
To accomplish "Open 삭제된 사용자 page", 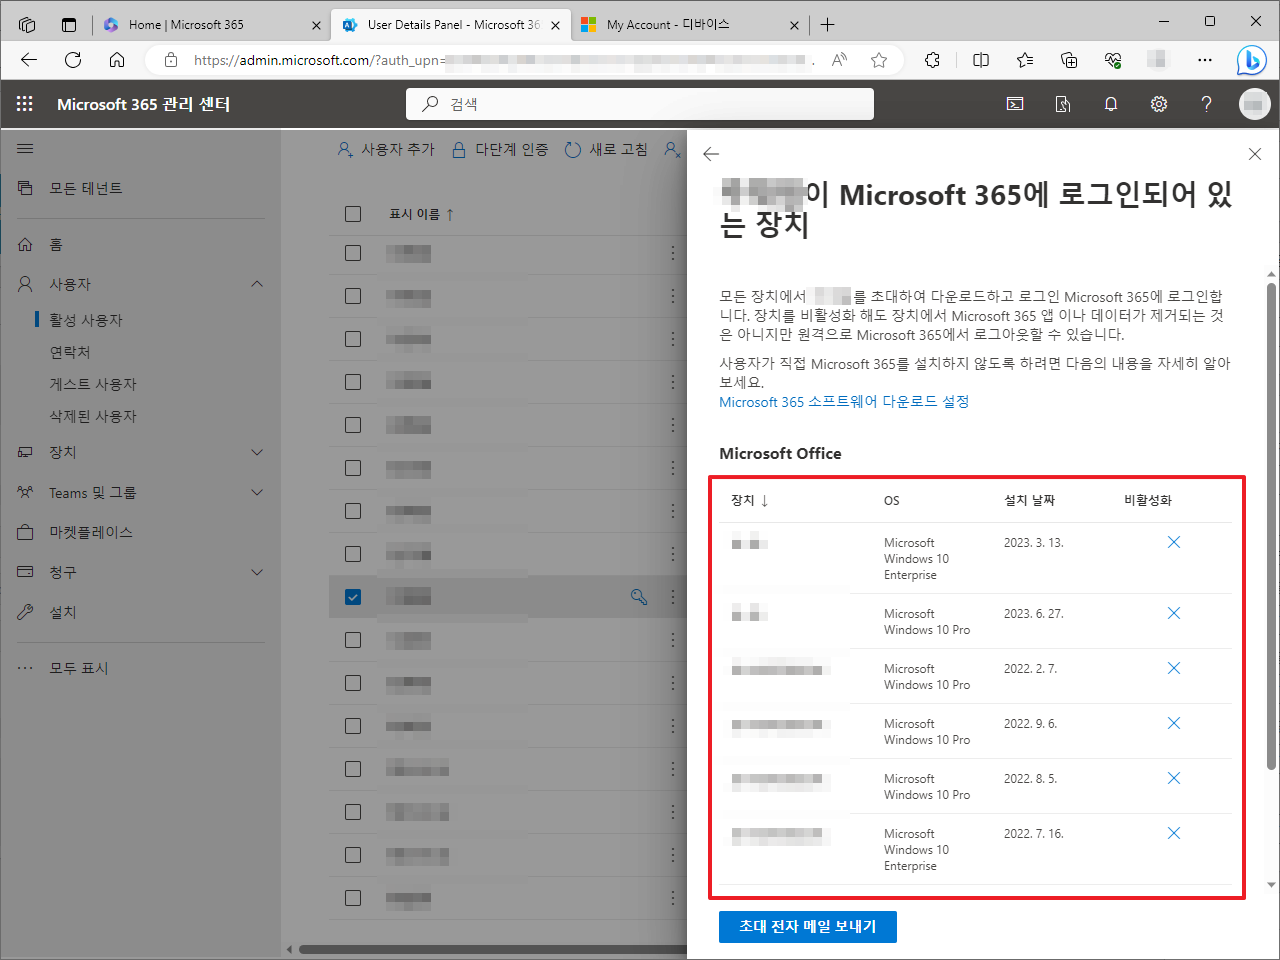I will click(93, 416).
